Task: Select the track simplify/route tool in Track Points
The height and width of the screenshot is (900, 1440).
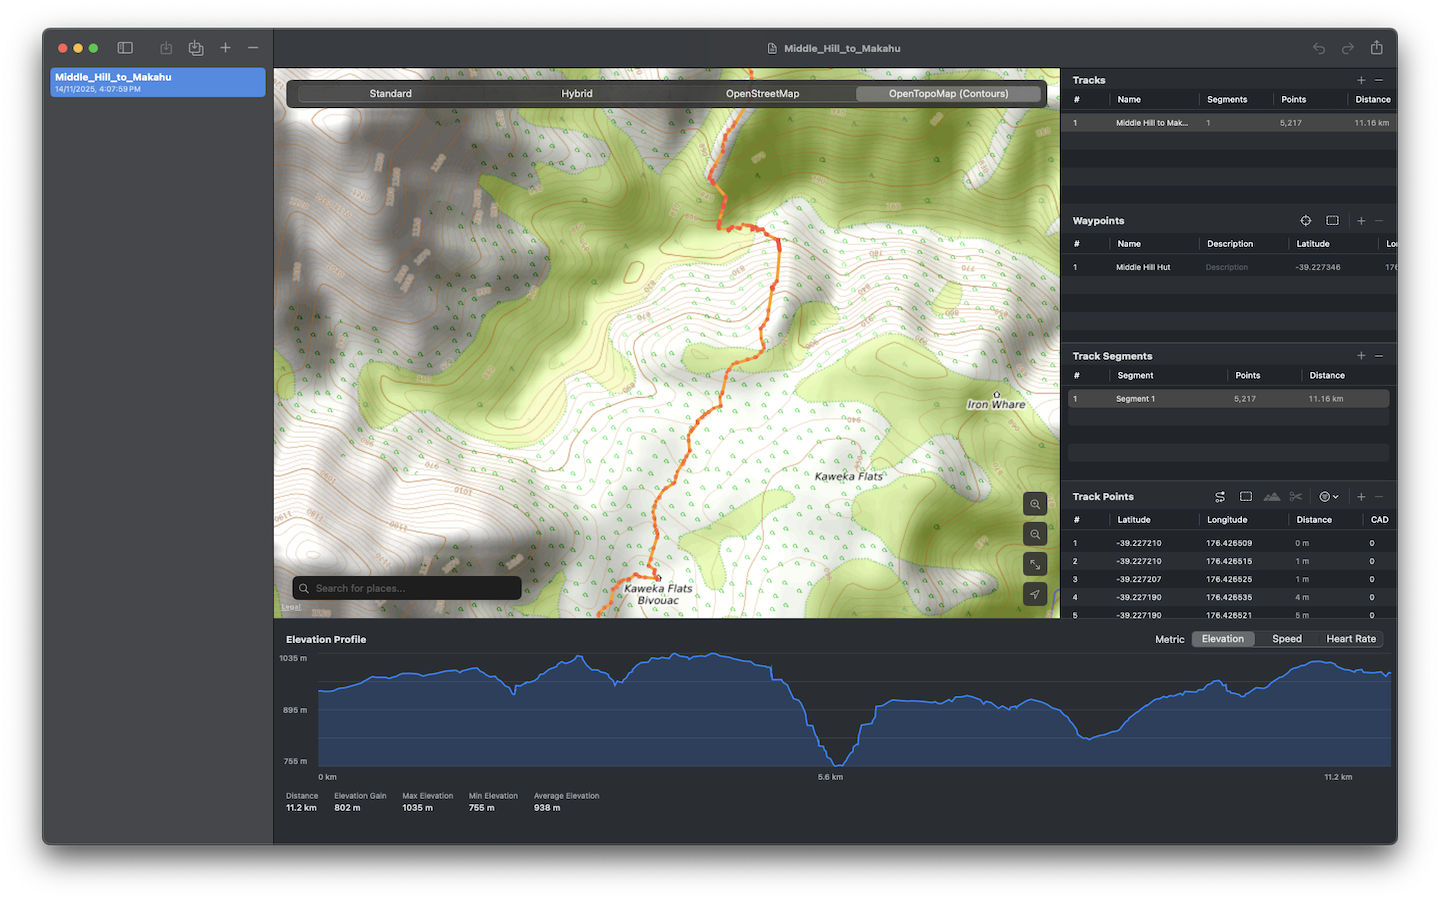Action: point(1220,496)
